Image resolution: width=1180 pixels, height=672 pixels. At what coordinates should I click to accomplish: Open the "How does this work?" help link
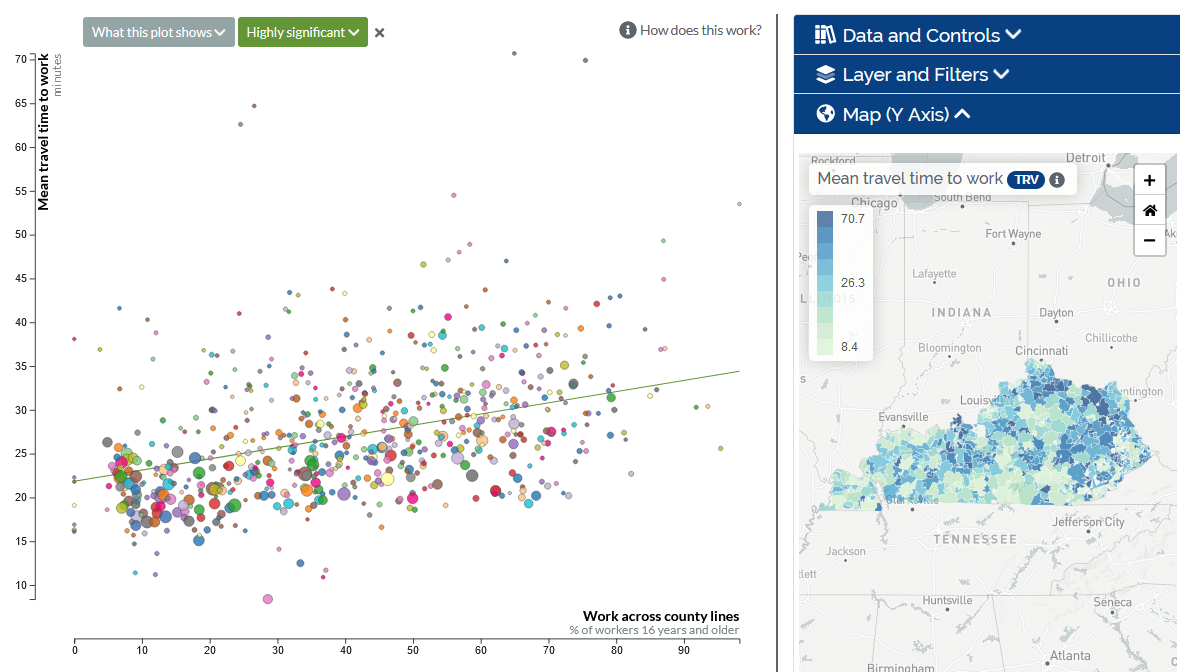coord(691,30)
